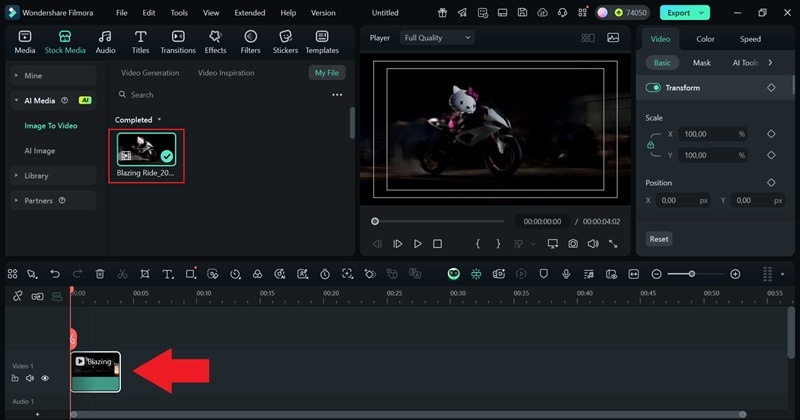This screenshot has height=420, width=800.
Task: Click the player volume icon
Action: pyautogui.click(x=593, y=244)
